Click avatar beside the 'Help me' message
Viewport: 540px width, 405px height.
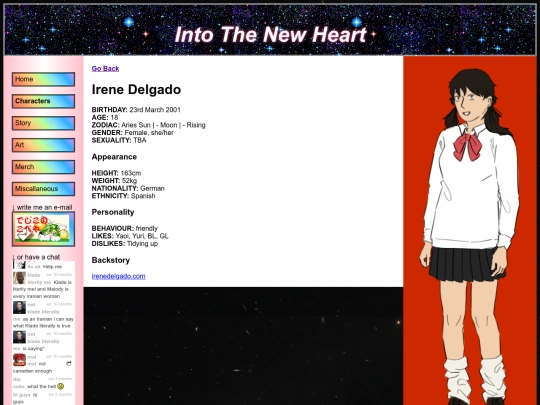coord(19,265)
